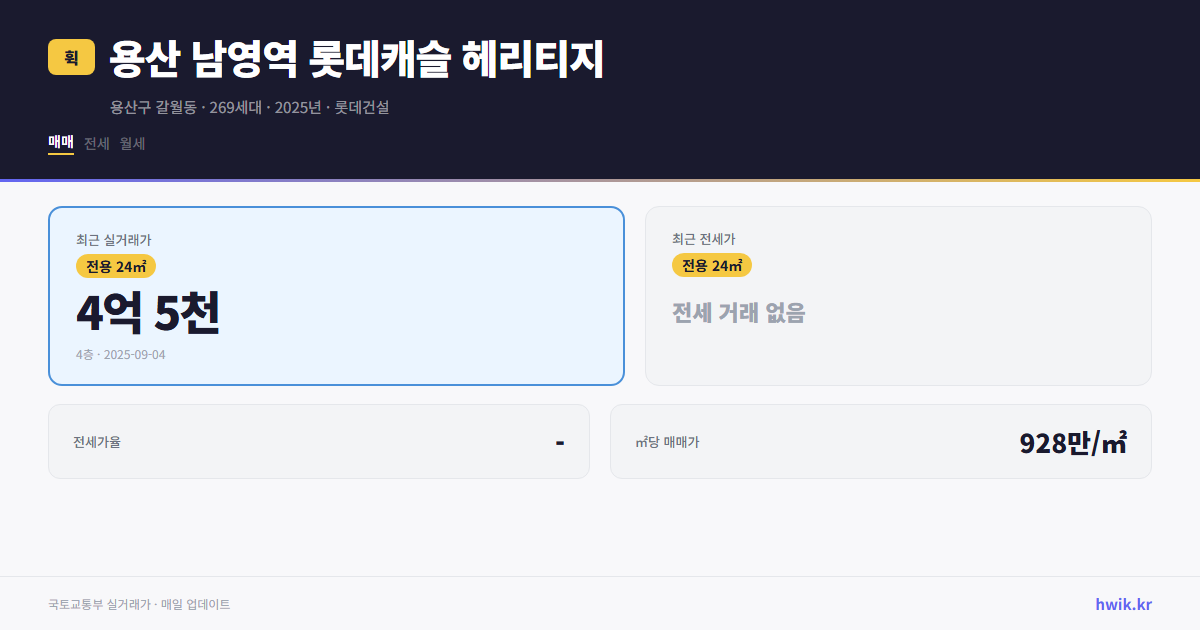The image size is (1200, 630).
Task: Select the 전용 24㎡ badge on sale price card
Action: [x=113, y=266]
